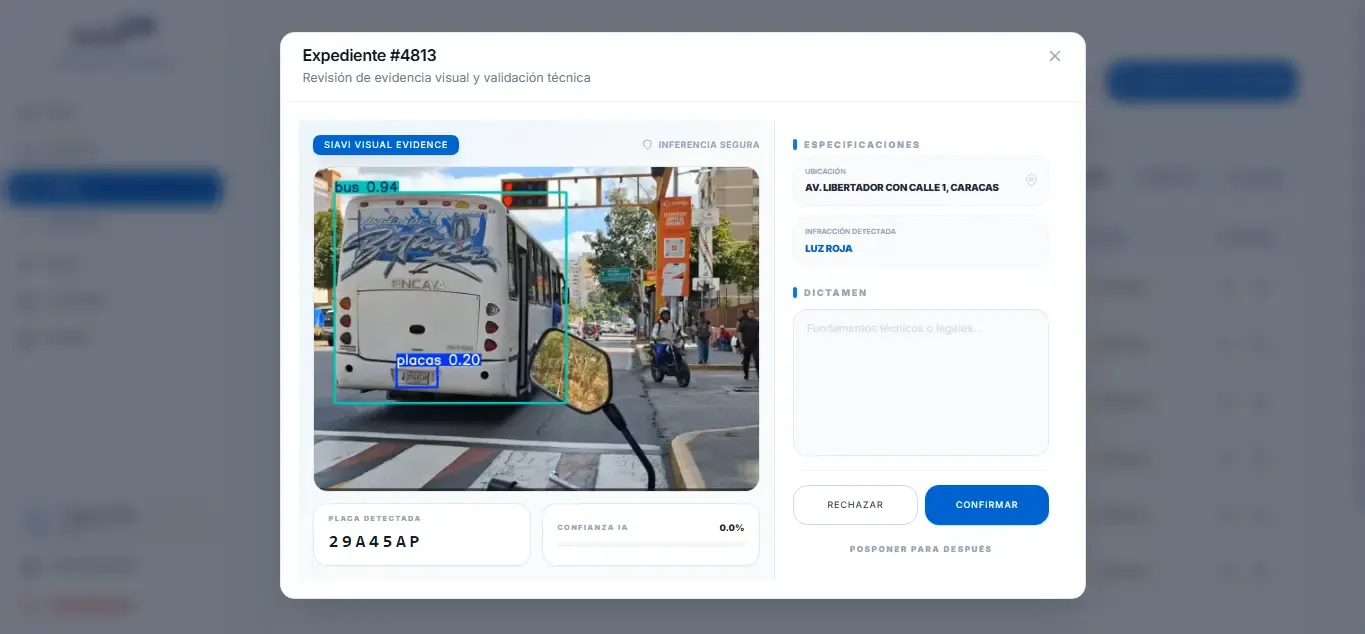This screenshot has width=1365, height=634.
Task: Click the Dictamen section heading
Action: click(836, 293)
